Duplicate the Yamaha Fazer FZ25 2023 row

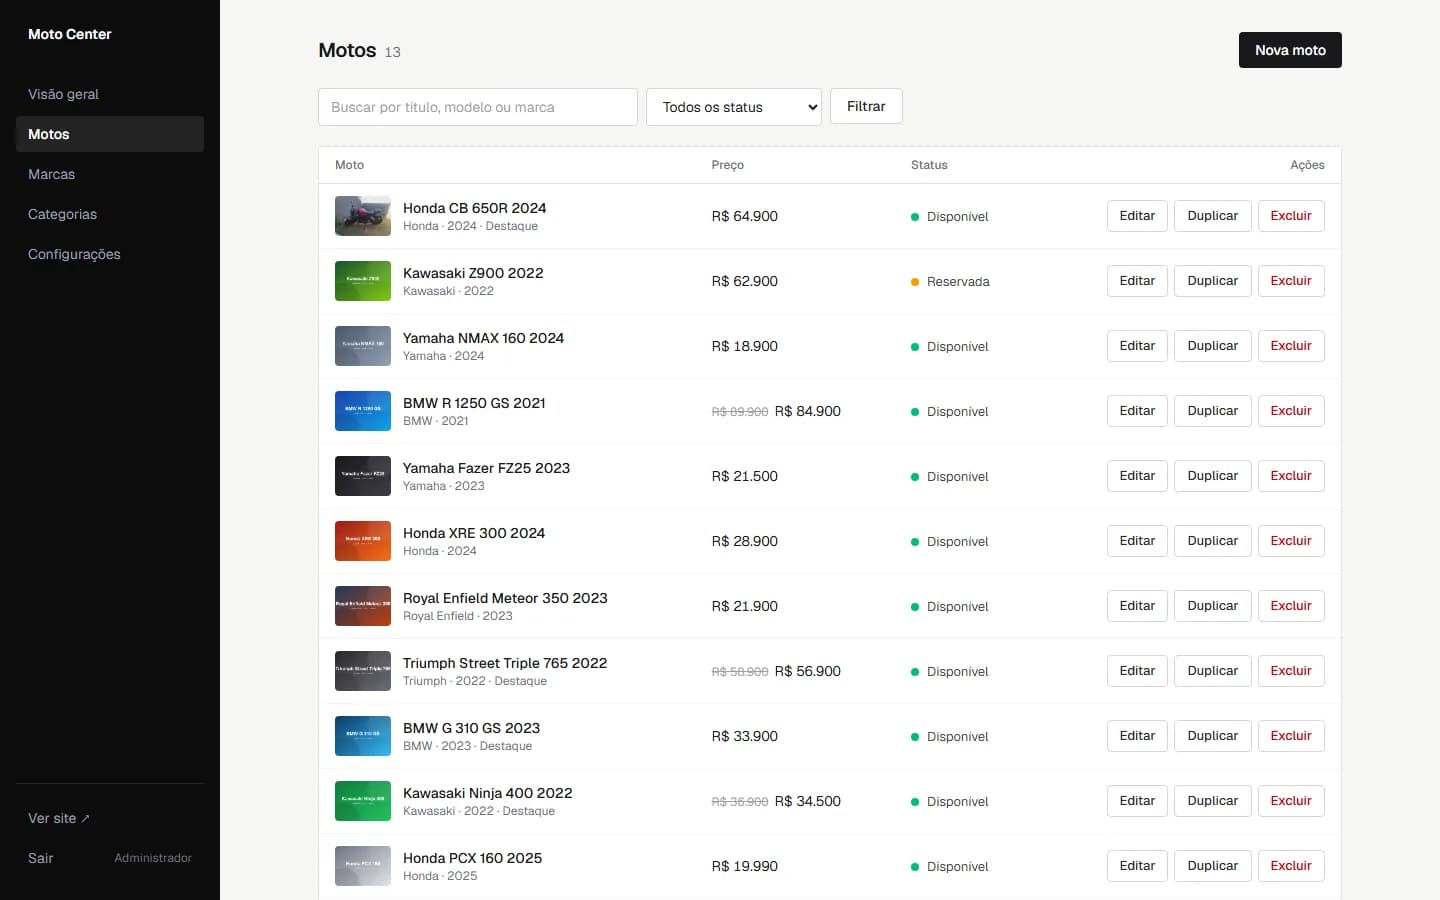tap(1212, 476)
